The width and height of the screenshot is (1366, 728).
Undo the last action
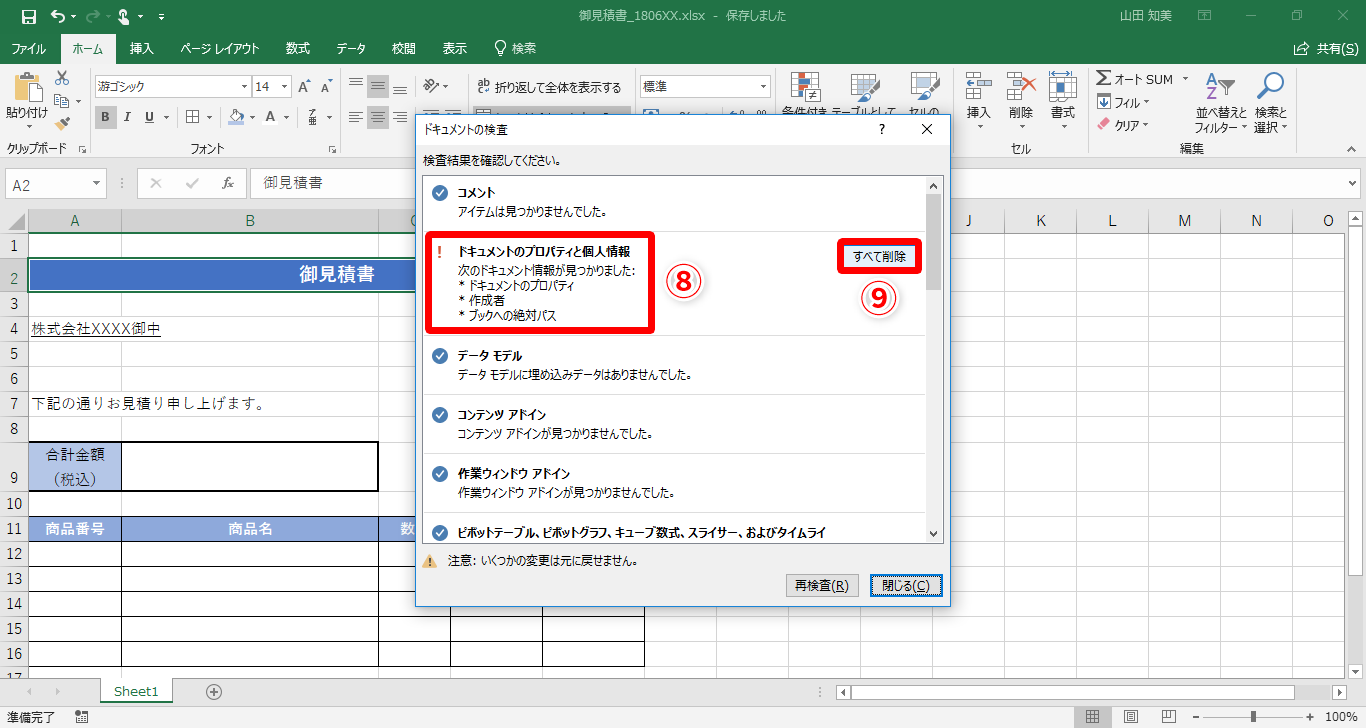[x=58, y=16]
